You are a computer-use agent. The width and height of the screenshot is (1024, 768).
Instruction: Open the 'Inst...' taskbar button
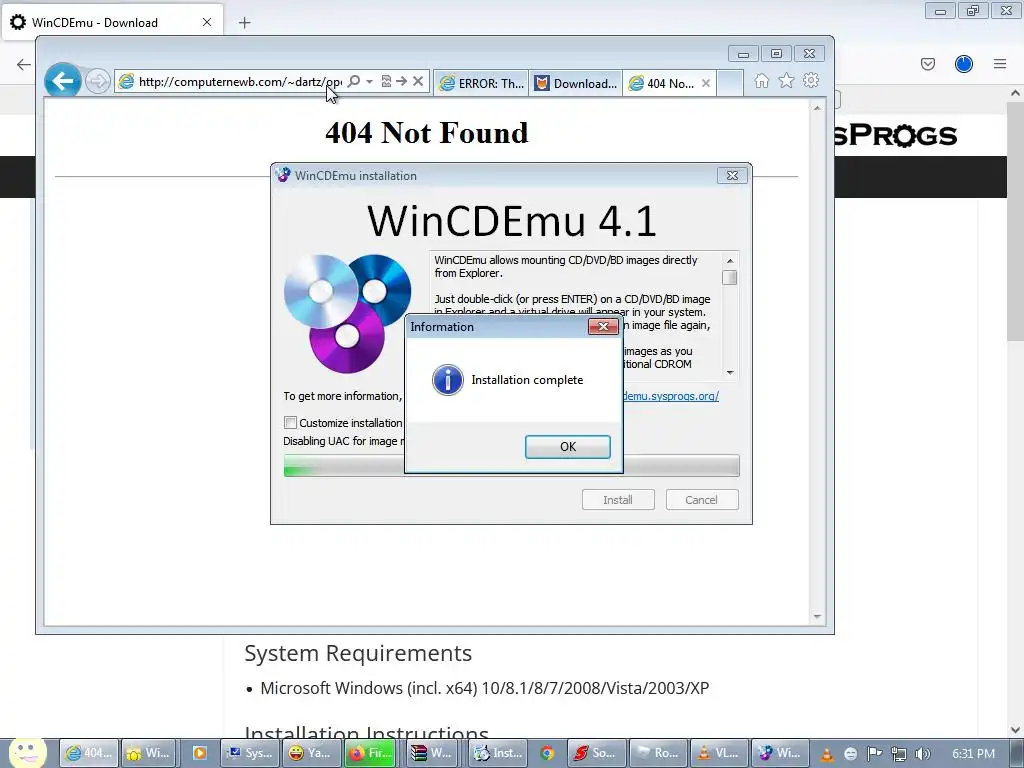click(498, 753)
